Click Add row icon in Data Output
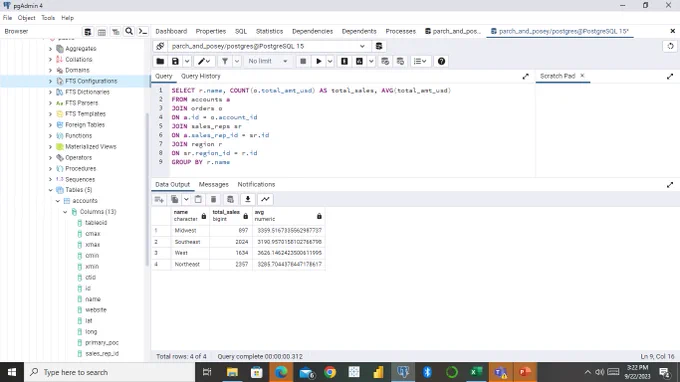The image size is (680, 382). point(159,199)
